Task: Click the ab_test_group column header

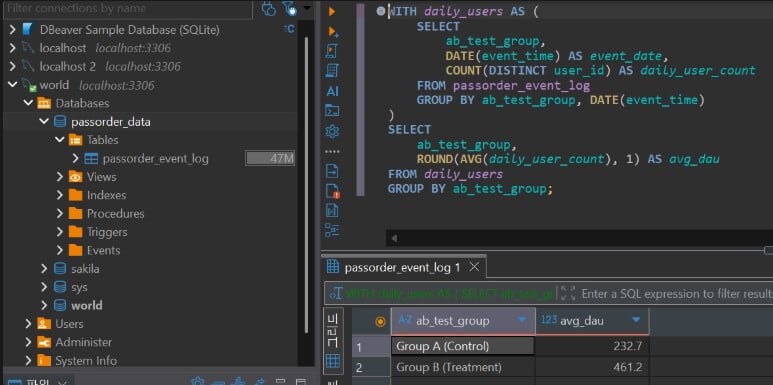Action: (463, 321)
